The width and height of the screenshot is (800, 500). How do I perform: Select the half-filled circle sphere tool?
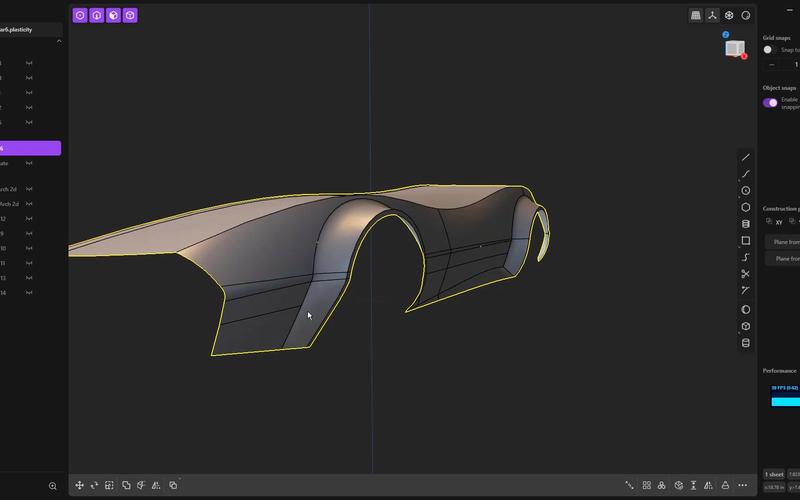(x=745, y=310)
